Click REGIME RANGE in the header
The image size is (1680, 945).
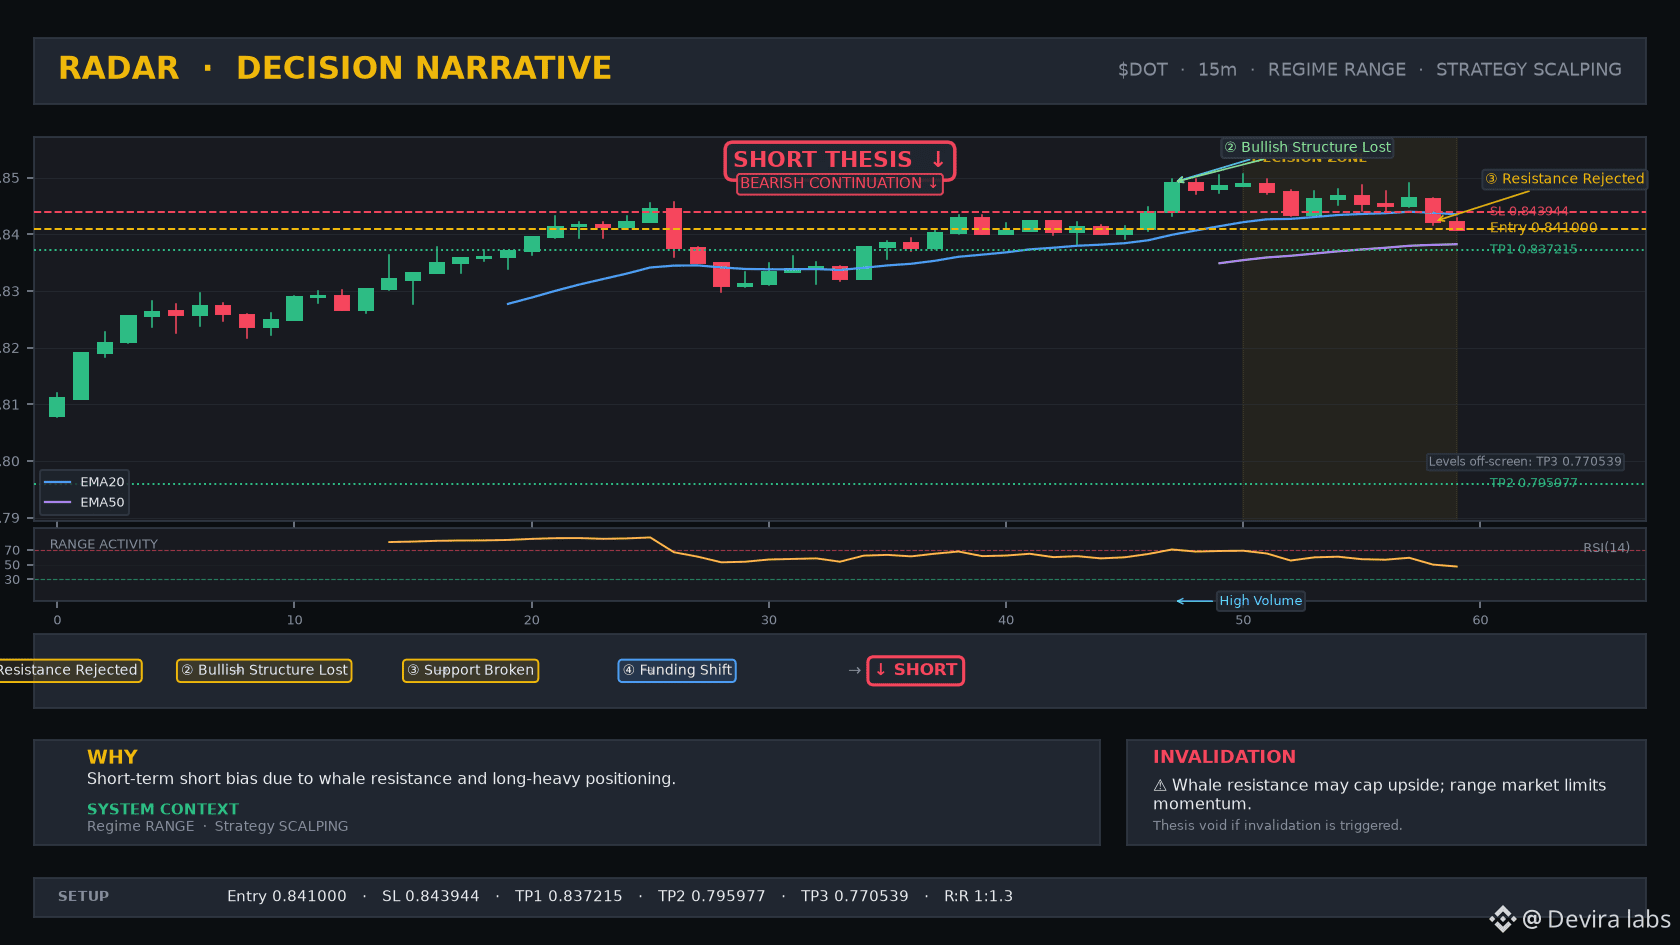pyautogui.click(x=1337, y=70)
